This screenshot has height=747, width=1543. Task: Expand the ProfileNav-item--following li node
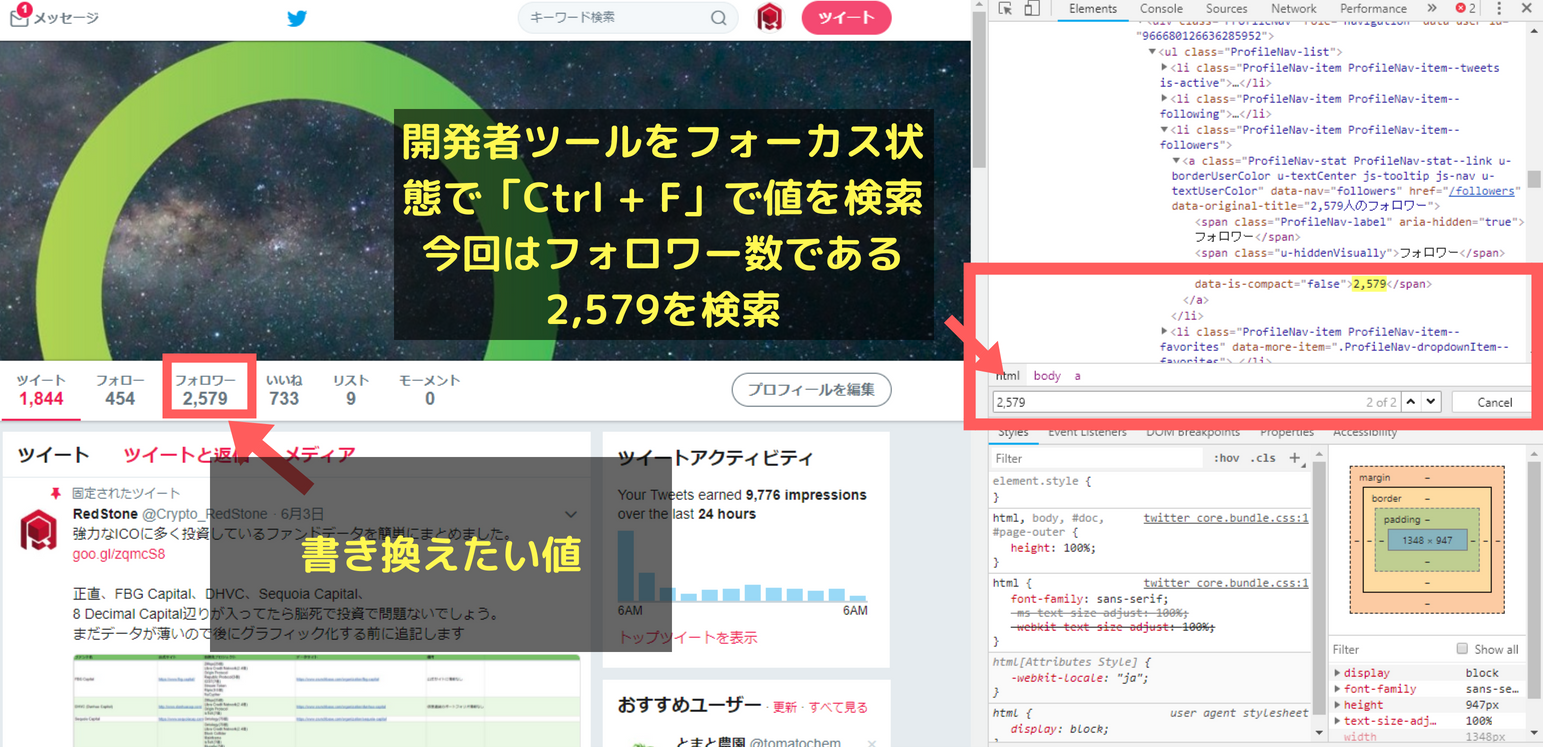click(x=1164, y=99)
